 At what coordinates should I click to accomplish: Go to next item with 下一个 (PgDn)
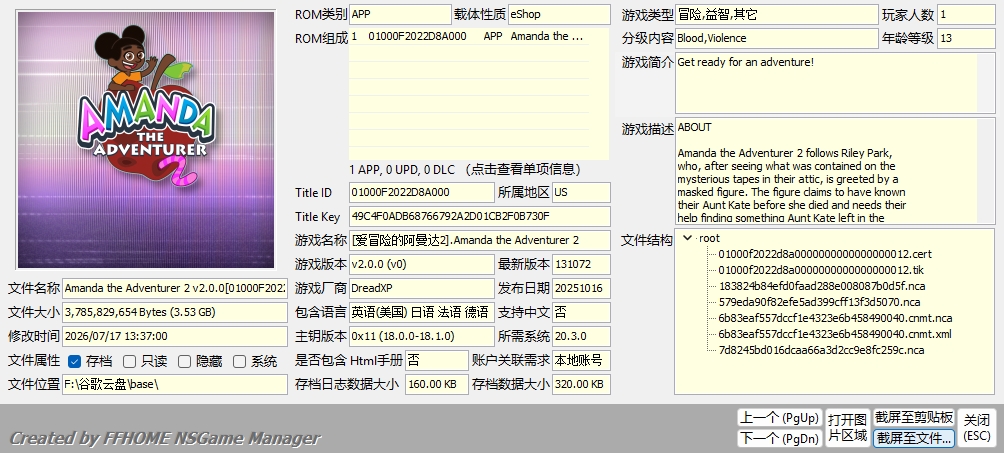(779, 438)
